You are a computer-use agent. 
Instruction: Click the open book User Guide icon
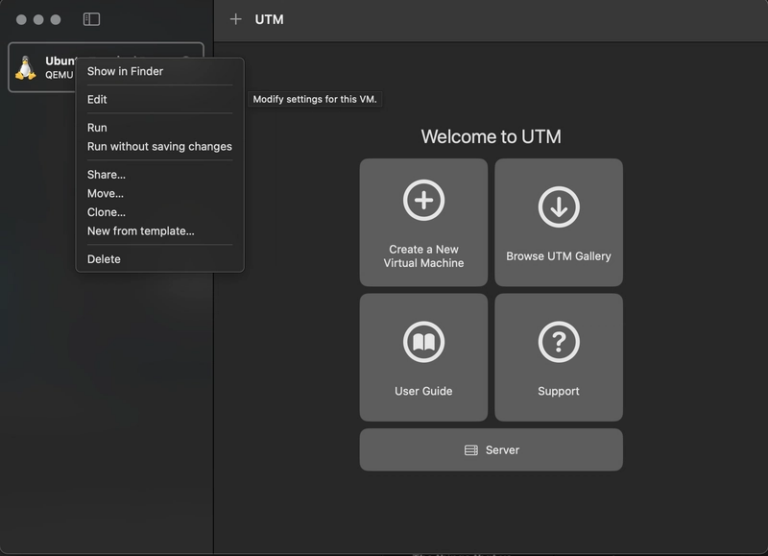point(424,342)
